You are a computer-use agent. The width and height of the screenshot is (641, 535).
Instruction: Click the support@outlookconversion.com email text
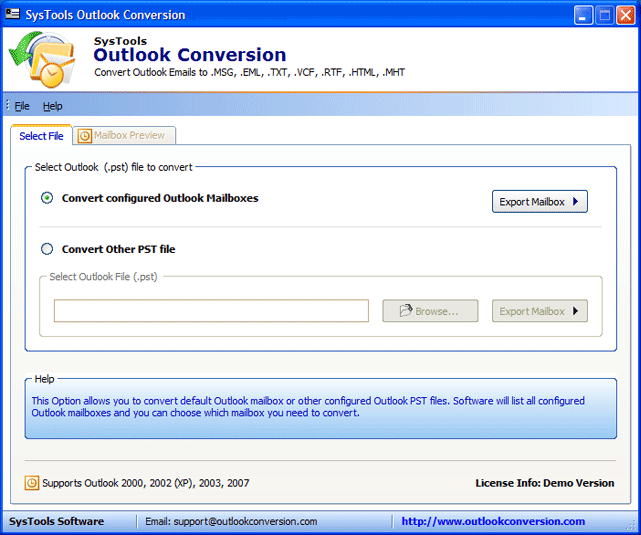245,522
